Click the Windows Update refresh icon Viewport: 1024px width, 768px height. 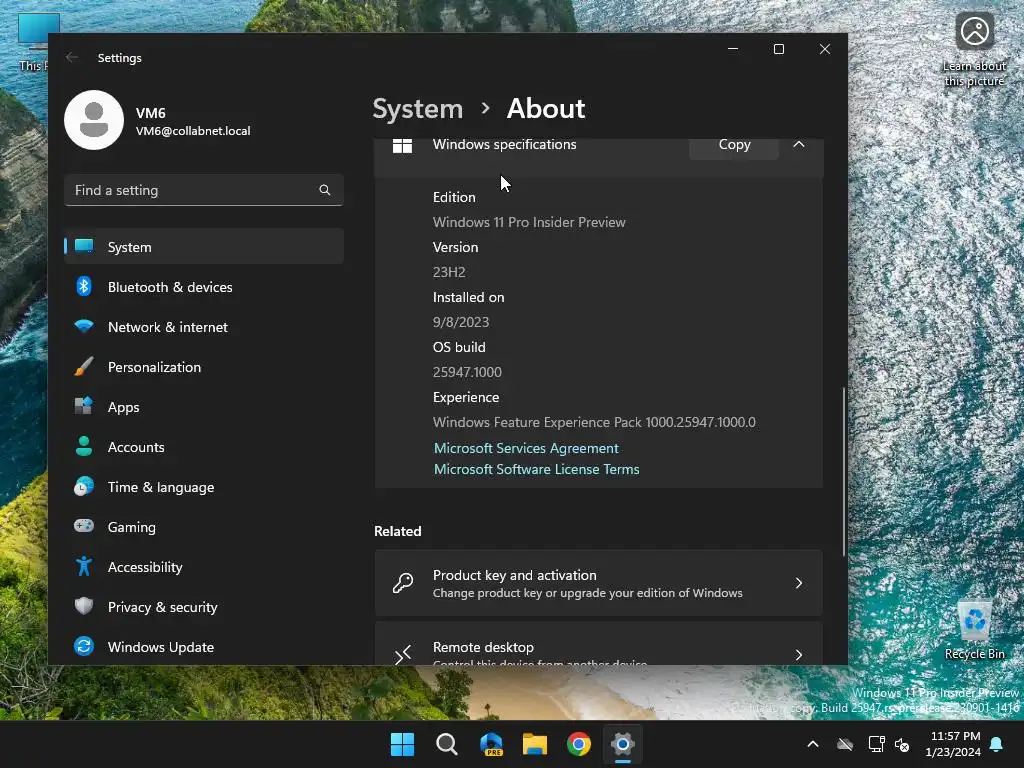tap(84, 646)
